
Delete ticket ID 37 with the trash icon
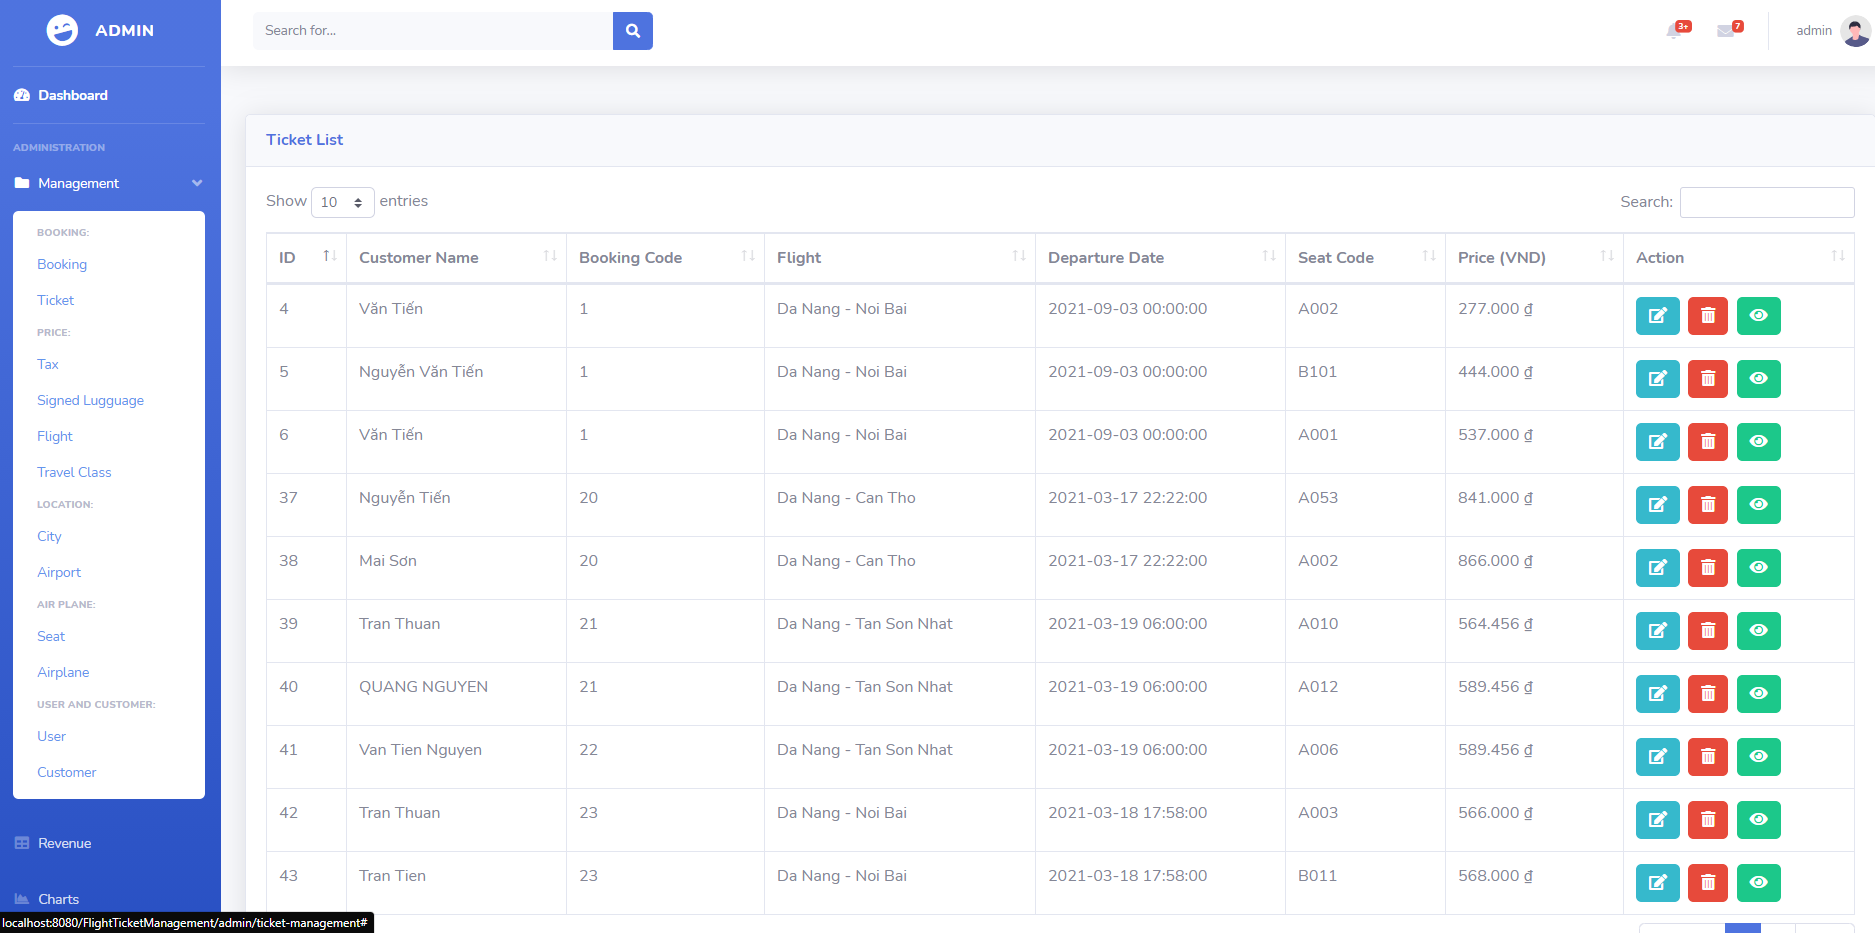coord(1707,505)
